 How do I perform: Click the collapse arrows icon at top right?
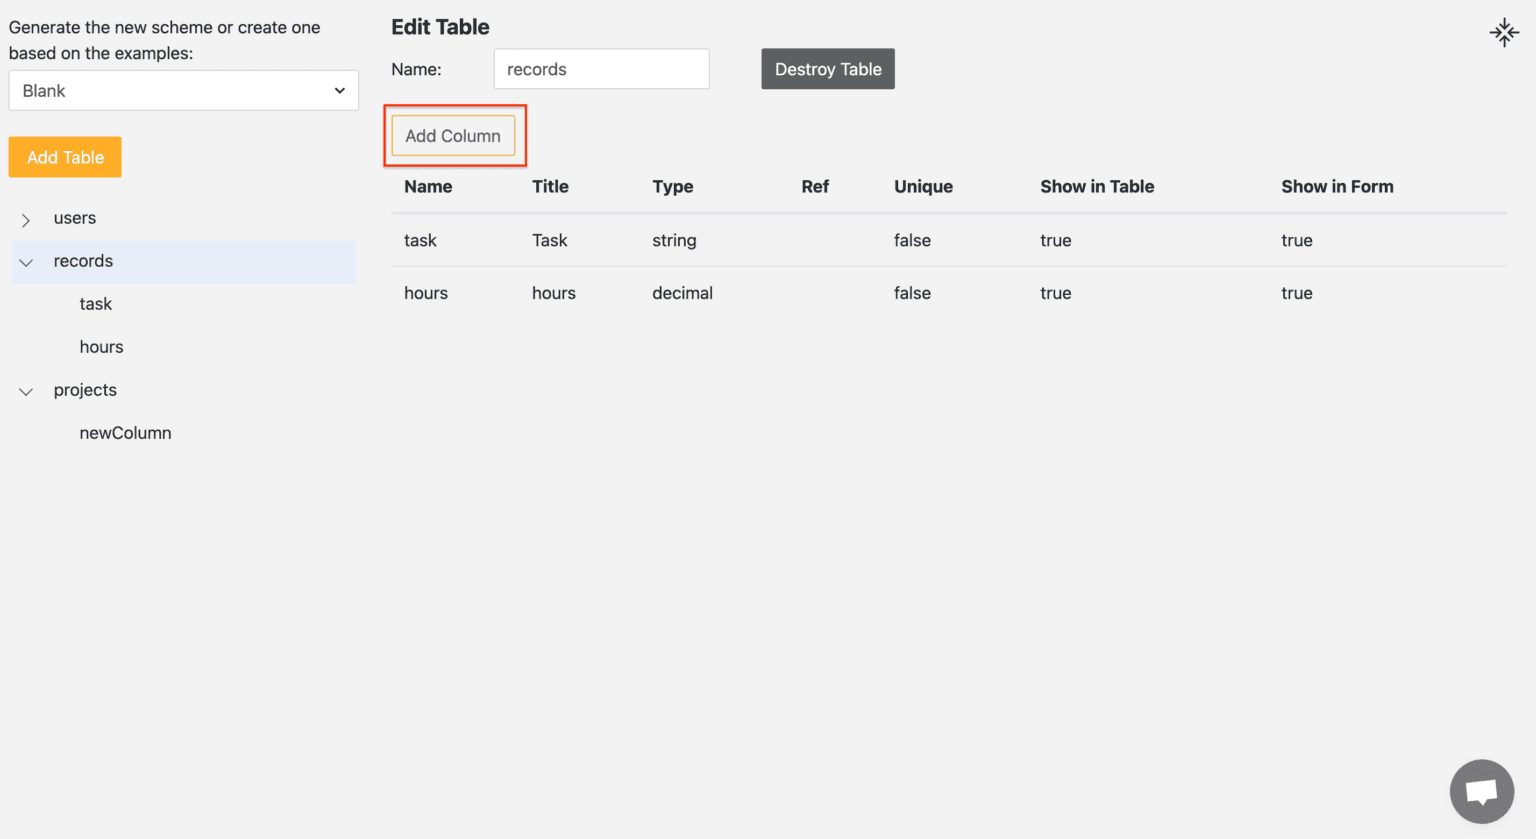click(1503, 32)
